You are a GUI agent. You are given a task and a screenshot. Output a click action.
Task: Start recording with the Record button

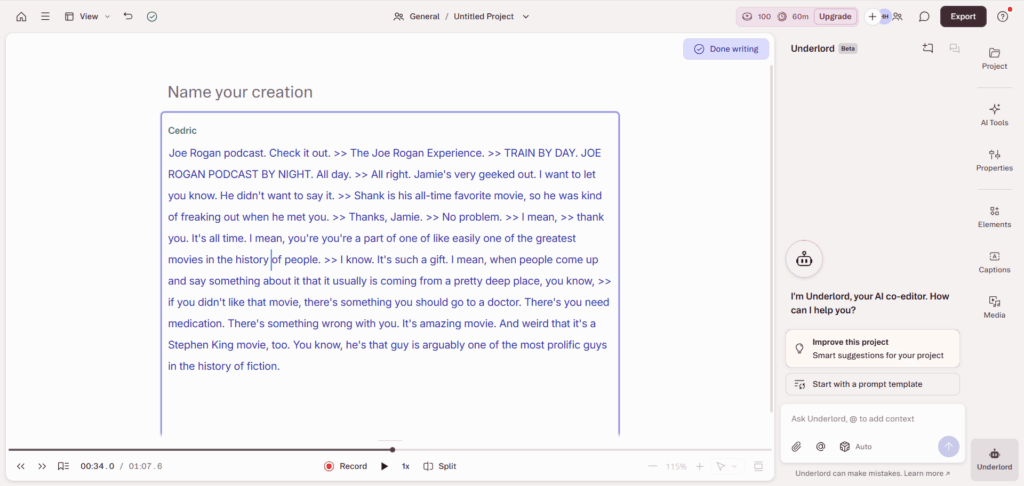[345, 466]
